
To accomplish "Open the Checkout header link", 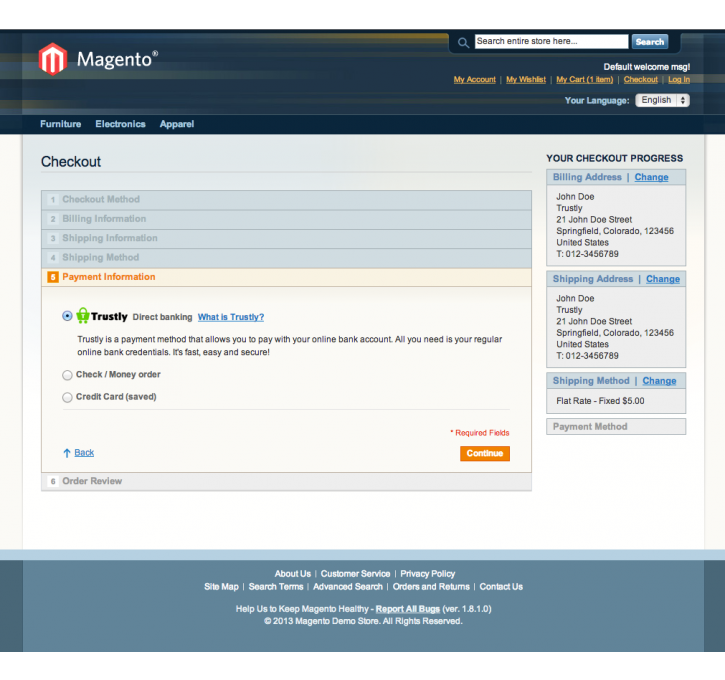I will (640, 80).
